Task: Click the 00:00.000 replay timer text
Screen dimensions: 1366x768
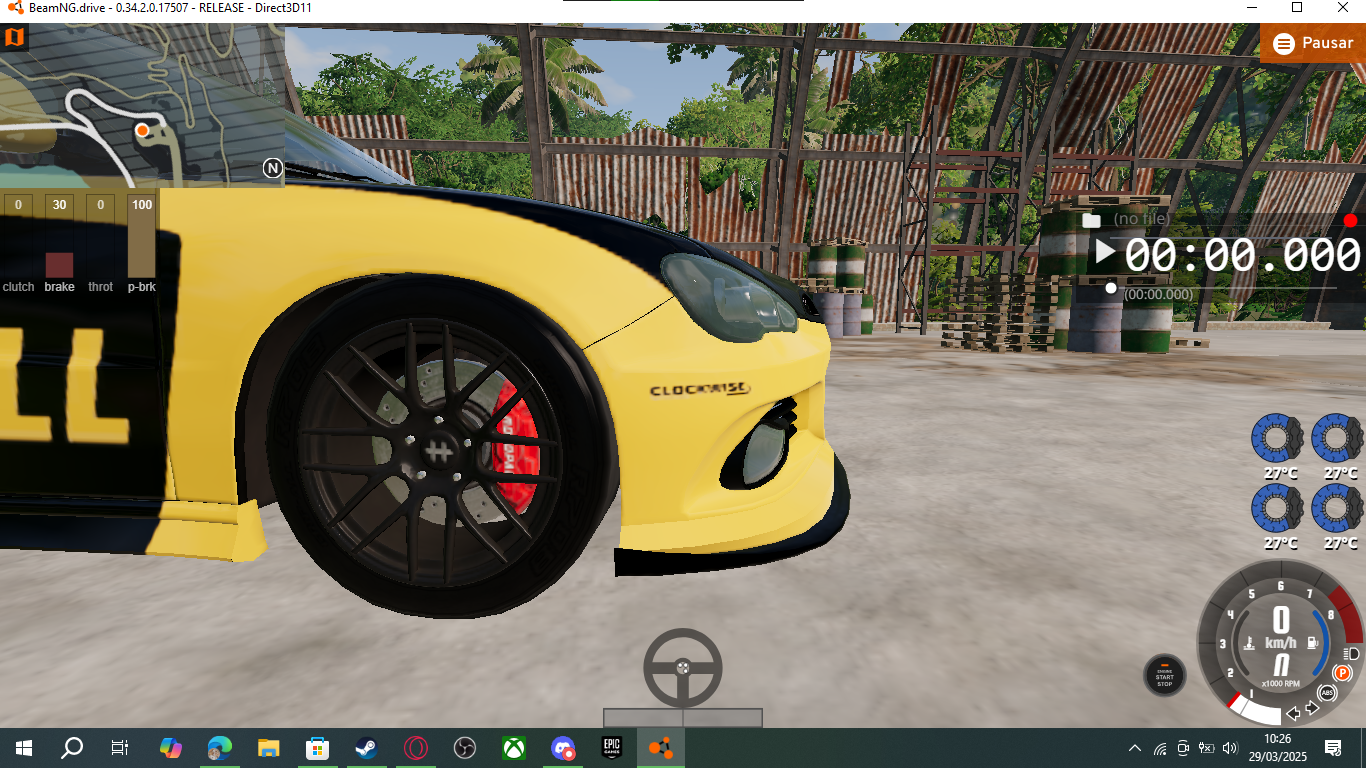Action: [1242, 255]
